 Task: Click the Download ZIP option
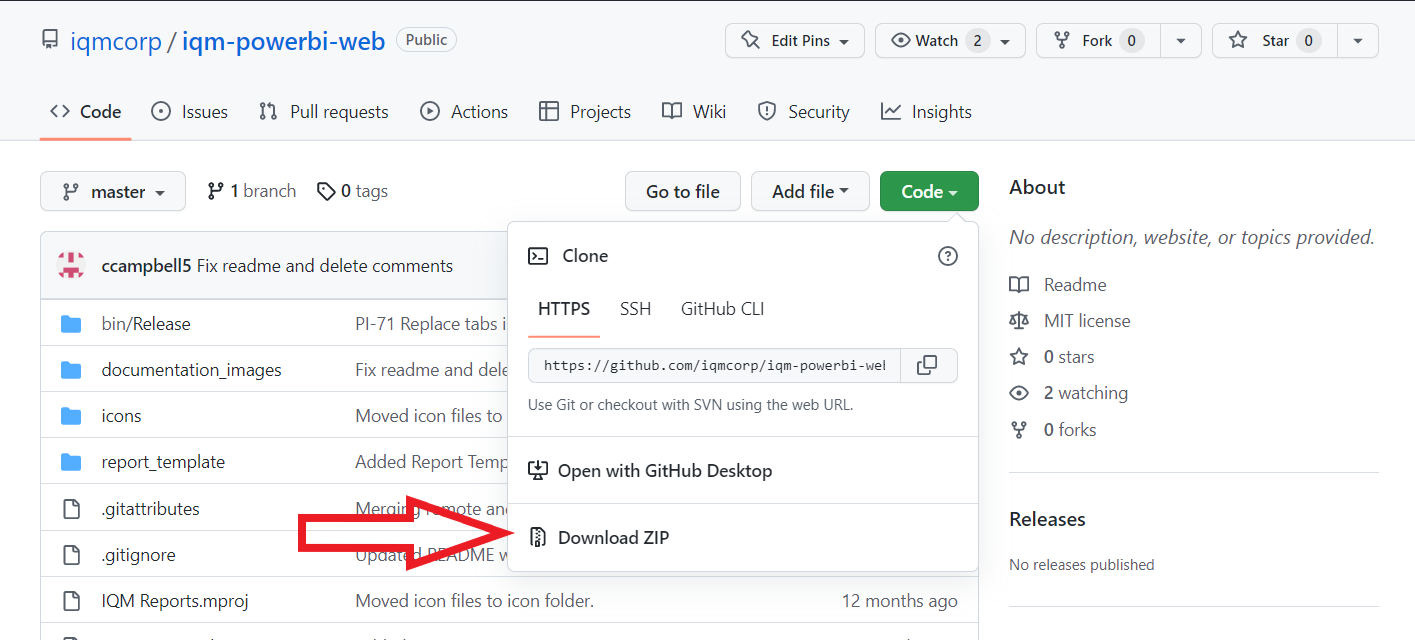(613, 538)
